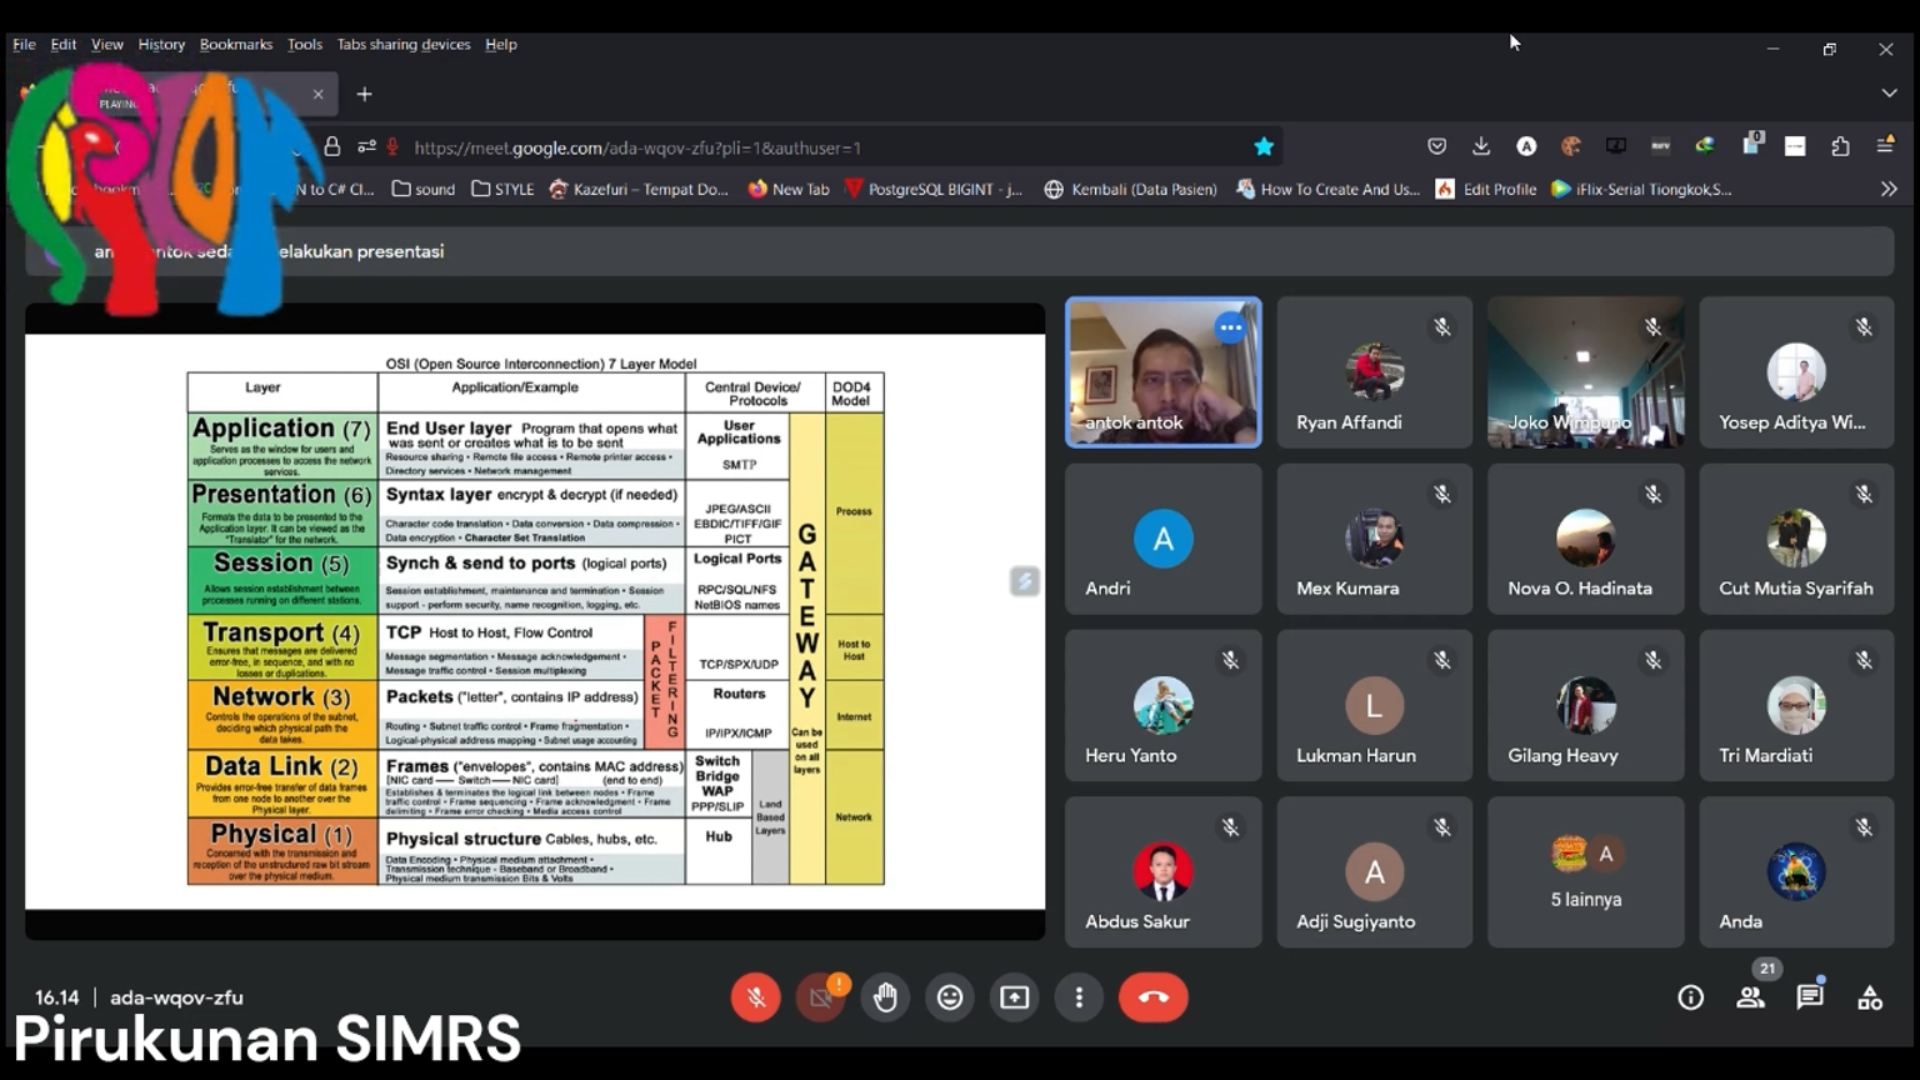Open the Firefox application menu icon

(x=1885, y=146)
